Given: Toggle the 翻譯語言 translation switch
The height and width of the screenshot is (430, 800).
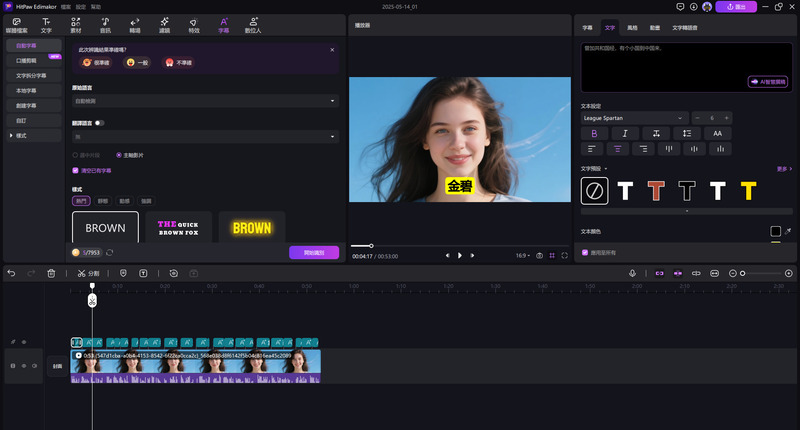Looking at the screenshot, I should pos(100,123).
